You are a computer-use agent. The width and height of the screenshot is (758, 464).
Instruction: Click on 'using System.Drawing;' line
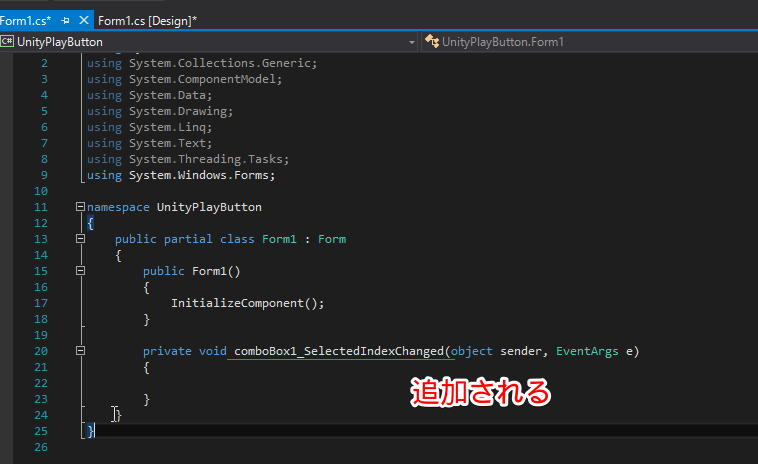point(160,111)
